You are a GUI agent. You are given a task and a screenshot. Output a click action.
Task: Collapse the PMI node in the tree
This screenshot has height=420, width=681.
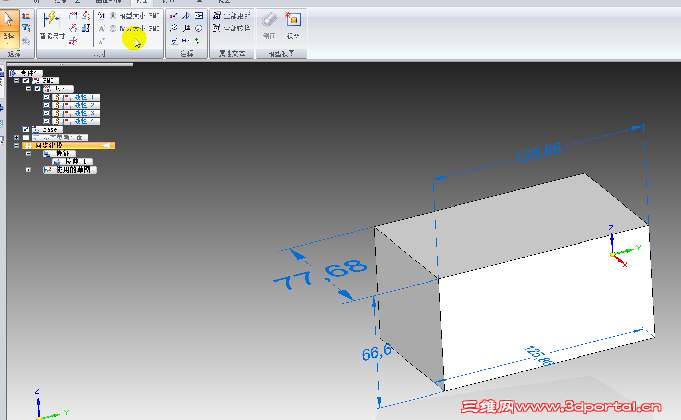point(17,81)
